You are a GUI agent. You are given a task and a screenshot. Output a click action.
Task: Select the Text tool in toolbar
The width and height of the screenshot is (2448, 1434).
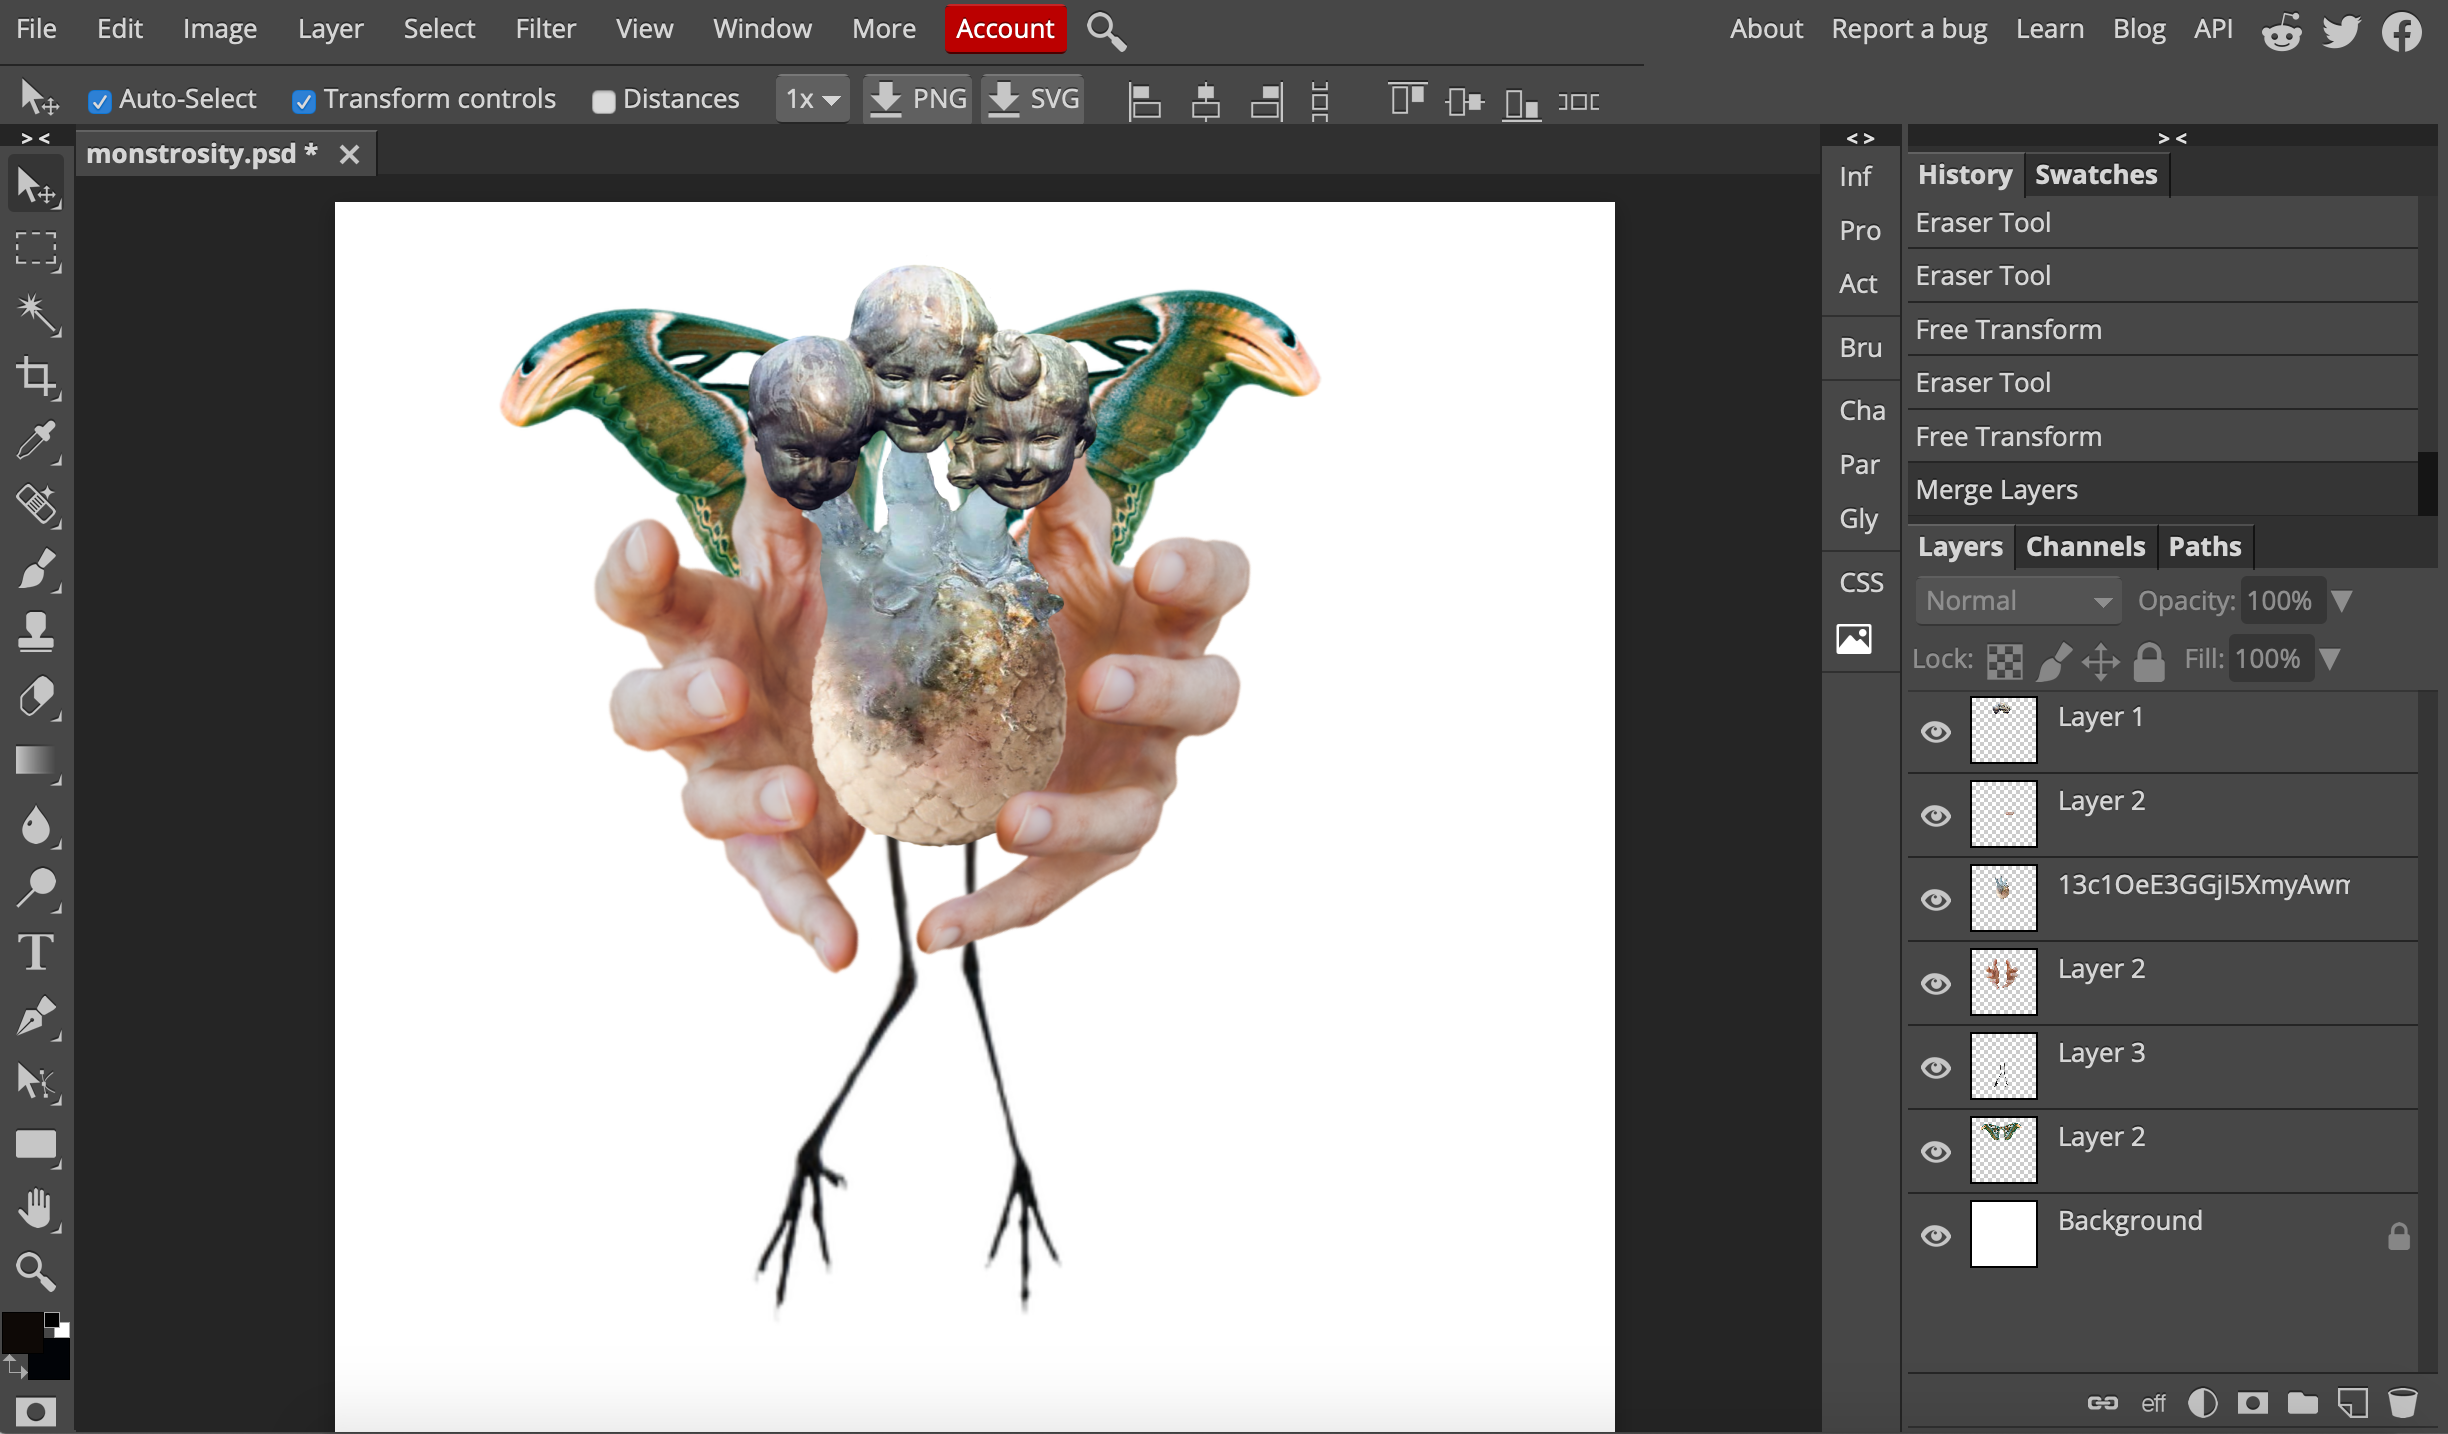click(38, 953)
